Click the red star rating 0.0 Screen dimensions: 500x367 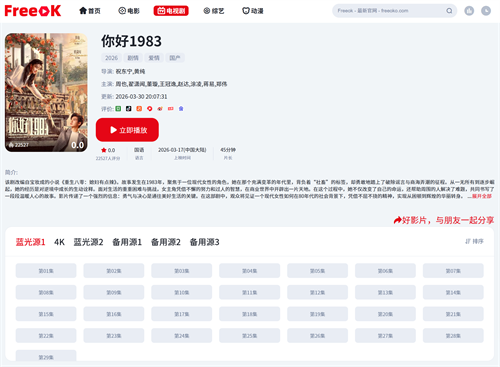click(x=108, y=150)
